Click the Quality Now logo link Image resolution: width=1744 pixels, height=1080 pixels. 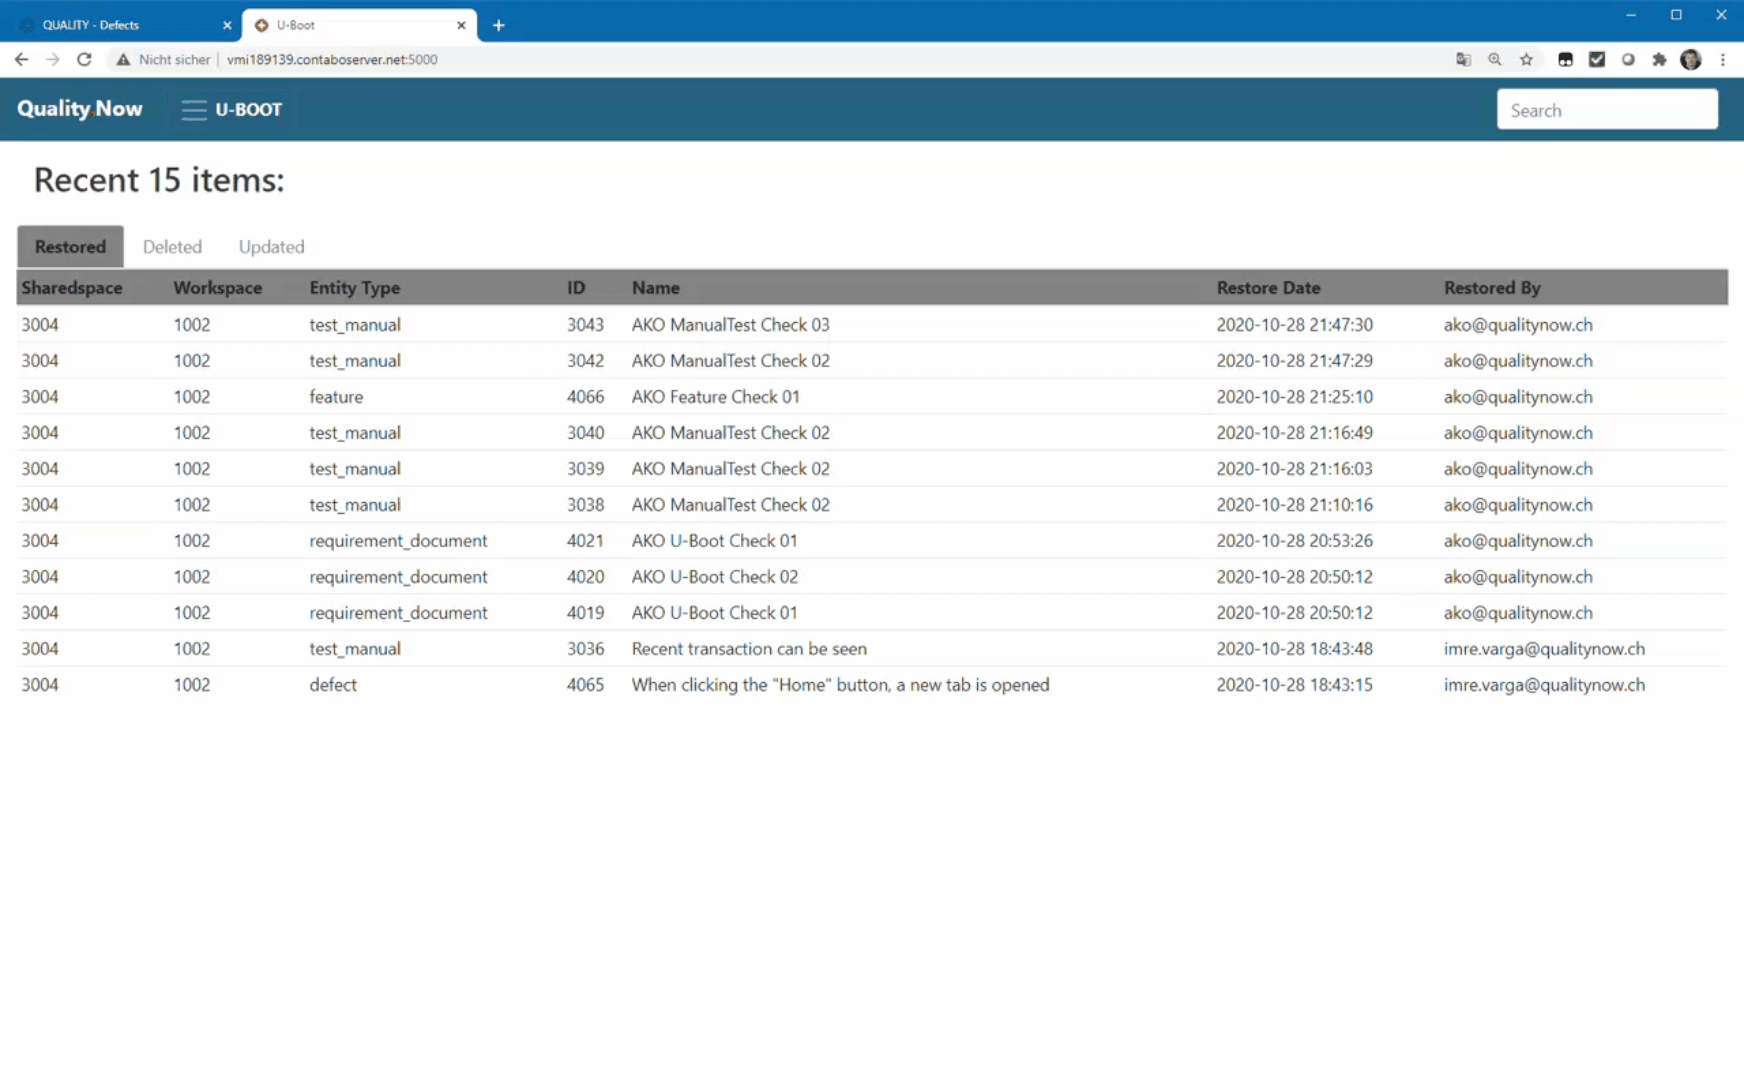80,109
